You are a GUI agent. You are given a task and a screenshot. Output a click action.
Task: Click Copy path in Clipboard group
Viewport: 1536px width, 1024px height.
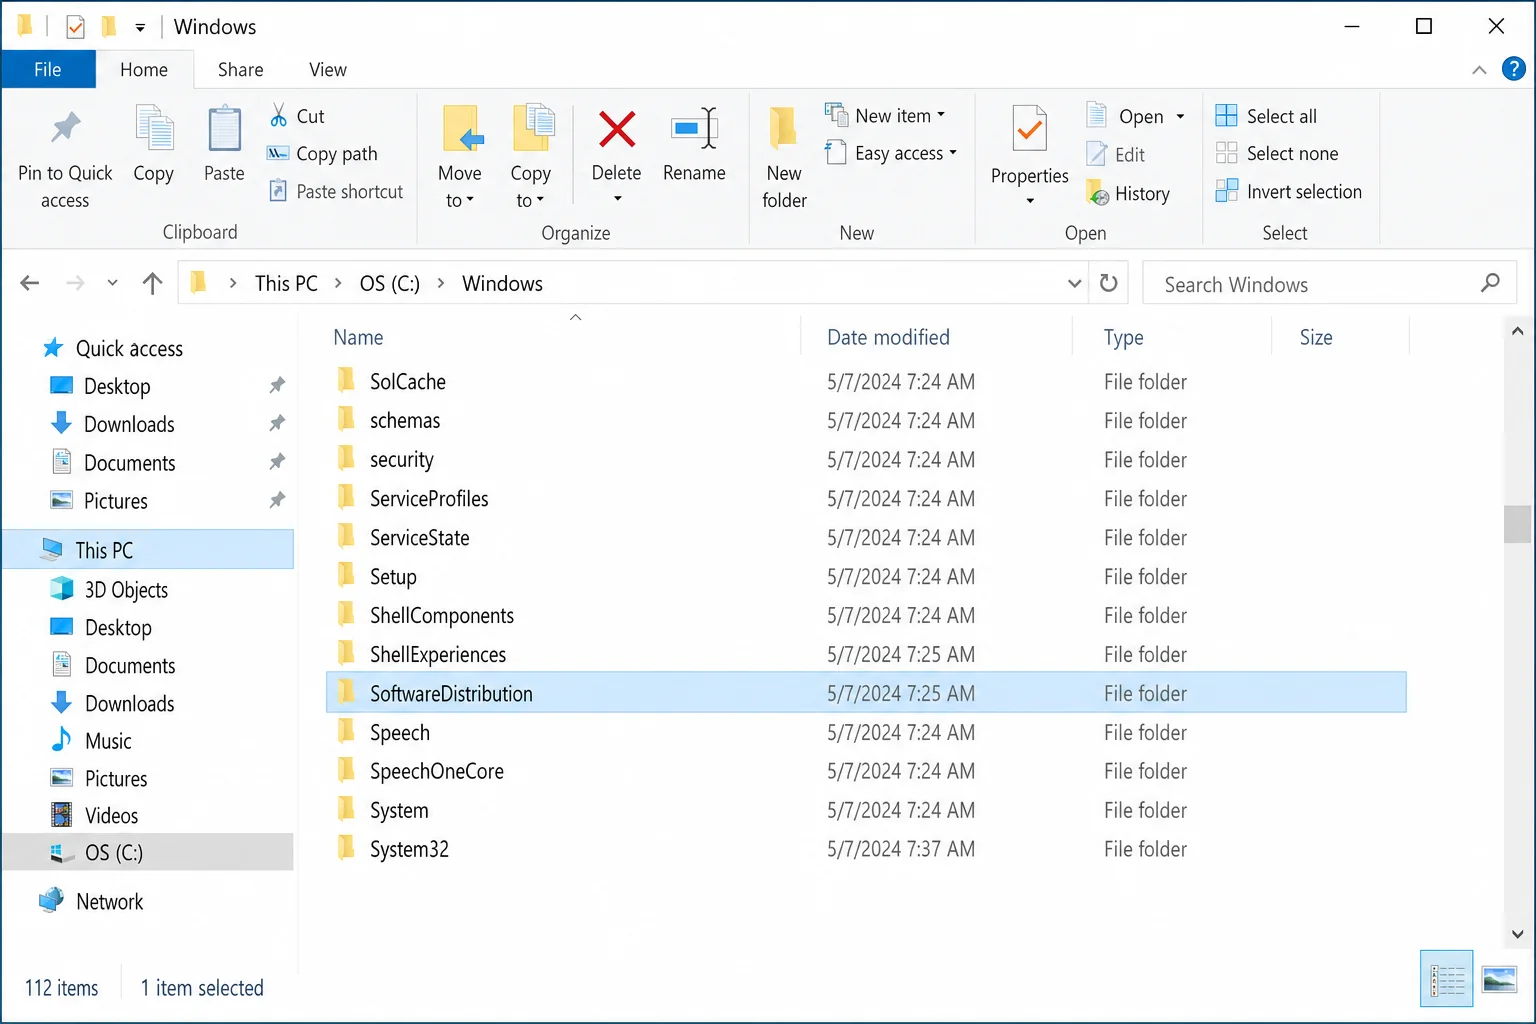tap(322, 154)
